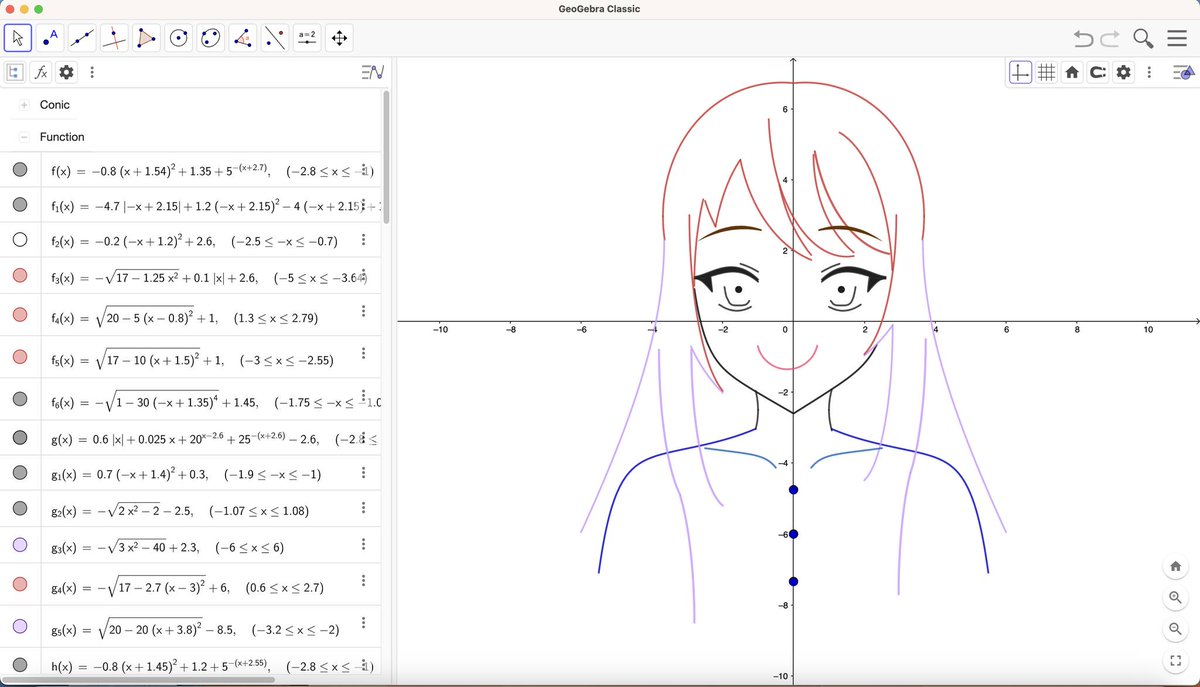Open the three-dot menu for f1(x)
Viewport: 1200px width, 687px height.
tap(364, 205)
